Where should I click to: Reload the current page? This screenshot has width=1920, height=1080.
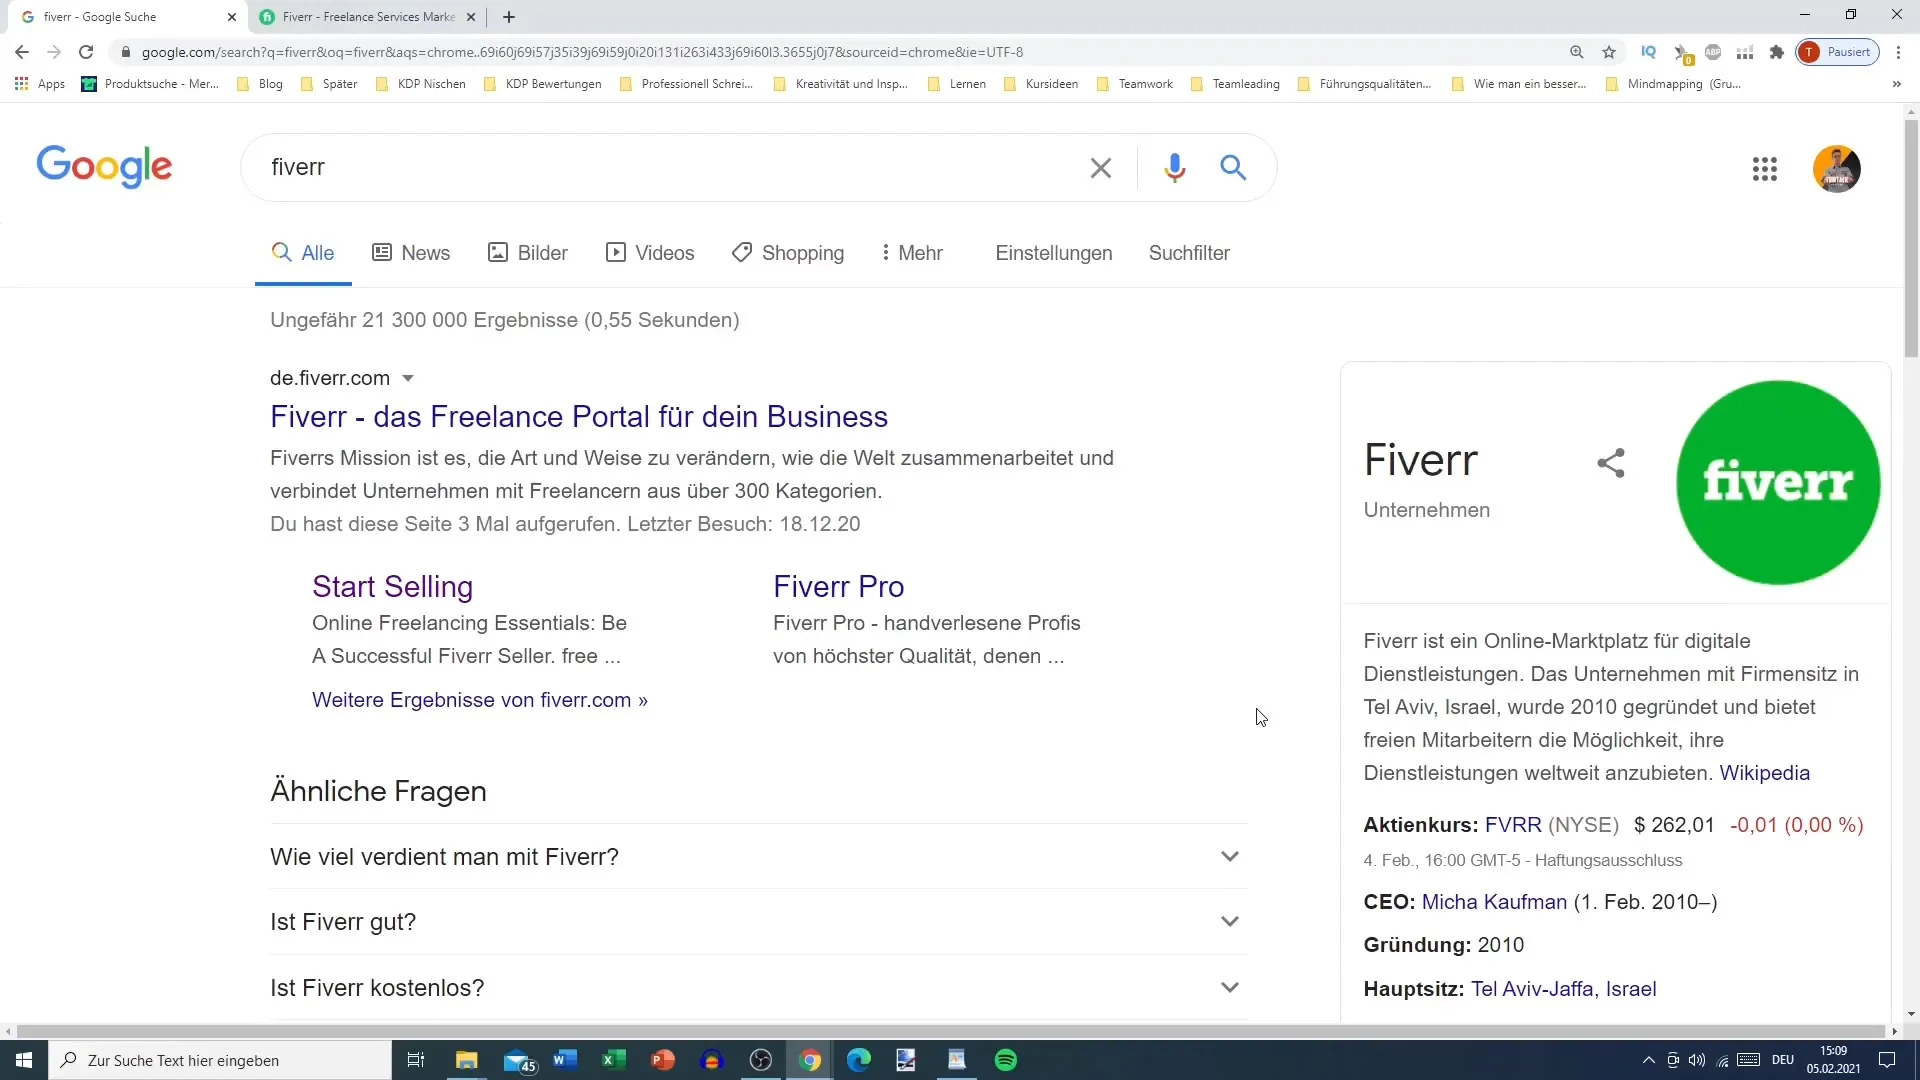[x=86, y=52]
